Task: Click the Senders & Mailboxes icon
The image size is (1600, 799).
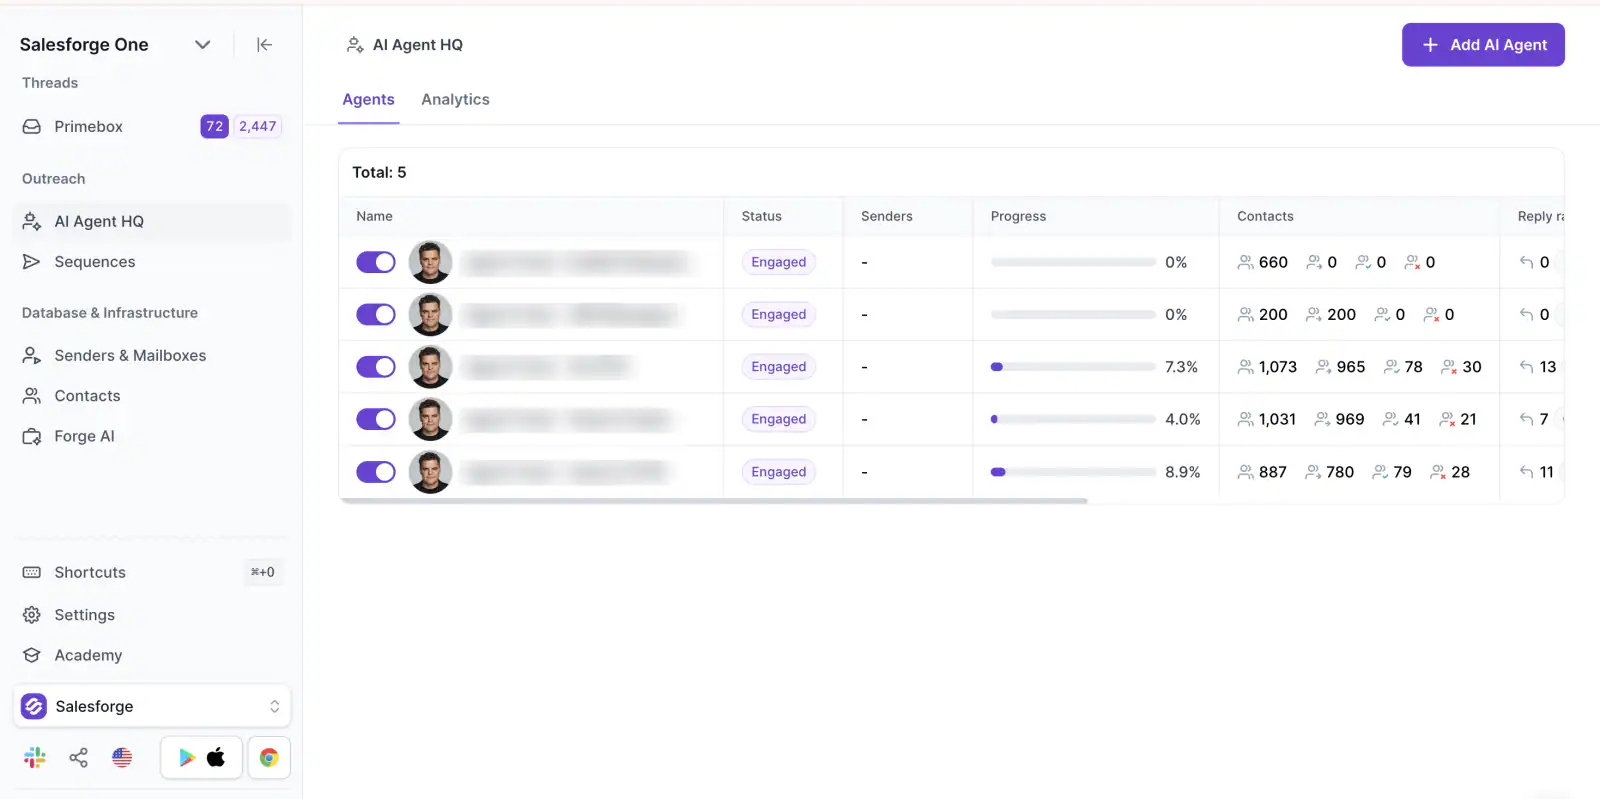Action: 32,356
